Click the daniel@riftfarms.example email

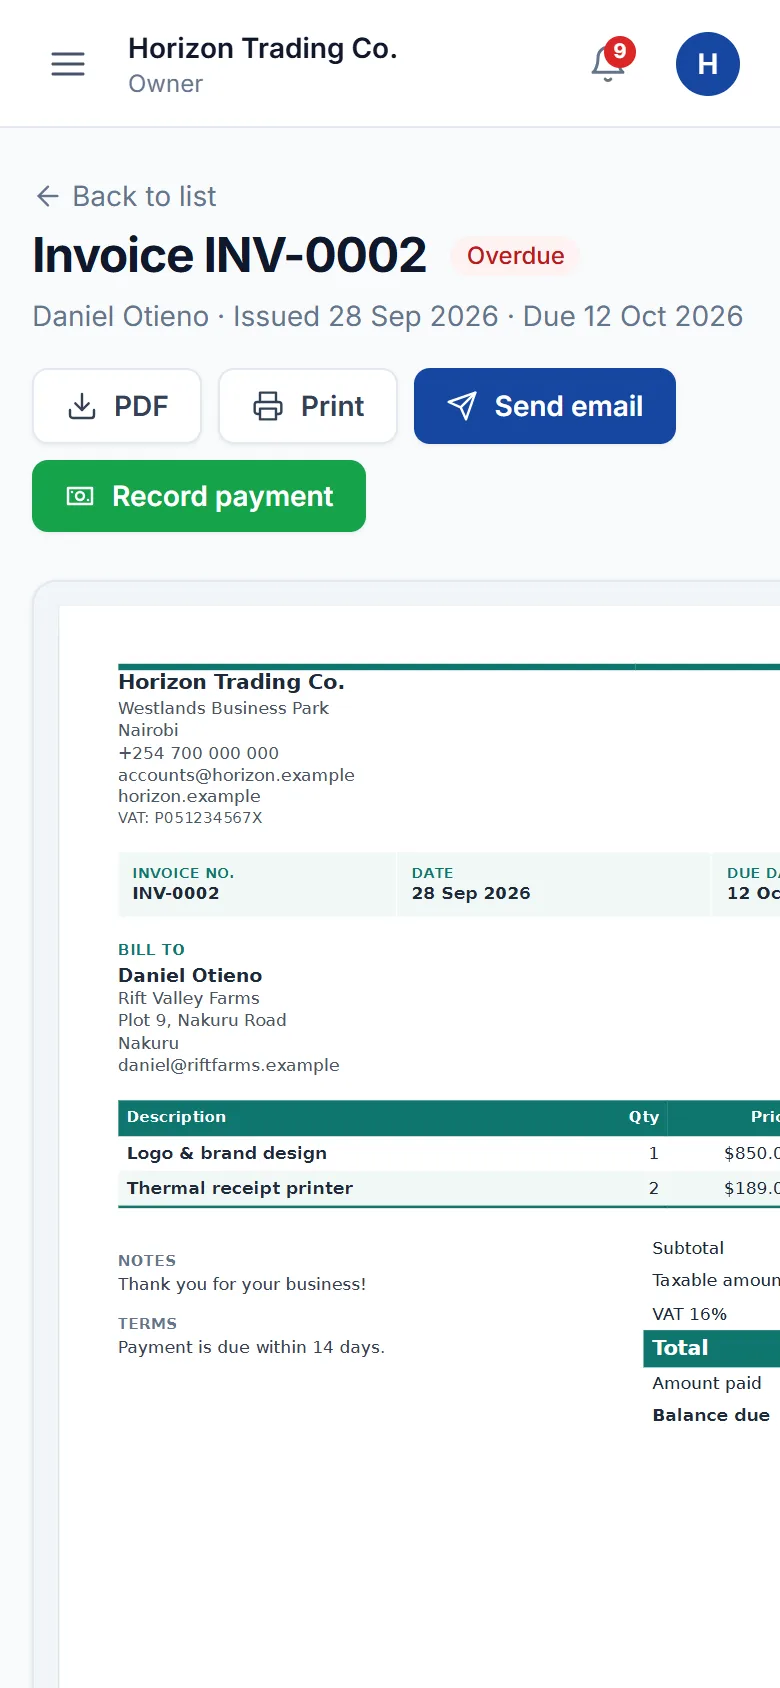tap(229, 1065)
